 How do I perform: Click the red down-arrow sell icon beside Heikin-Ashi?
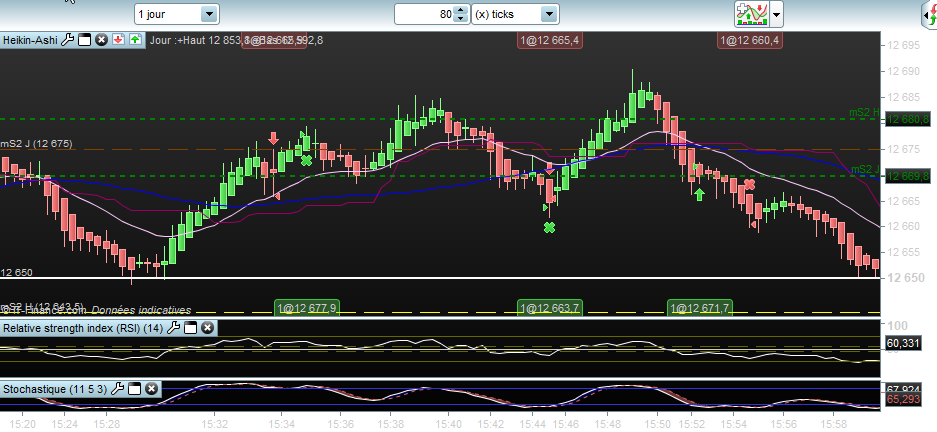coord(118,40)
